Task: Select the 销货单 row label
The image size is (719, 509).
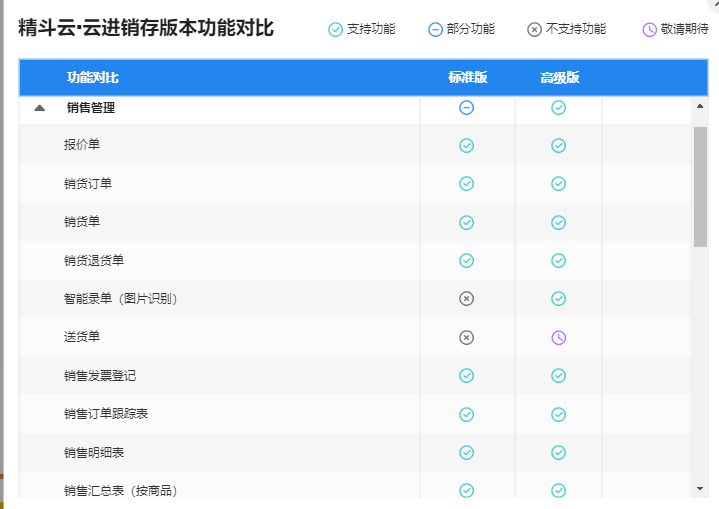Action: 82,222
